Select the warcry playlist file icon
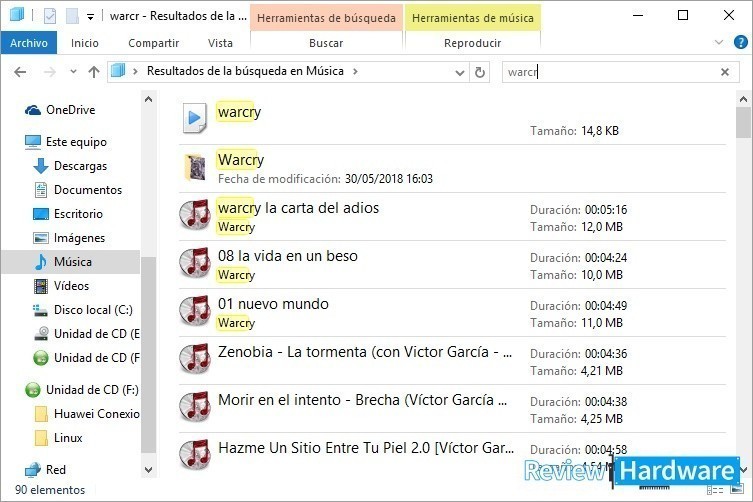 click(x=194, y=118)
